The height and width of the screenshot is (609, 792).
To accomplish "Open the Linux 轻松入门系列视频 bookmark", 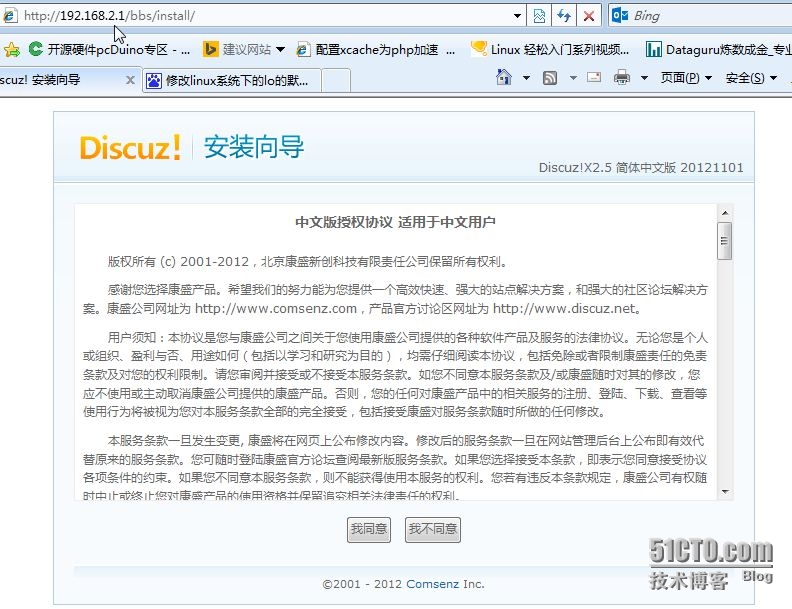I will [x=551, y=49].
